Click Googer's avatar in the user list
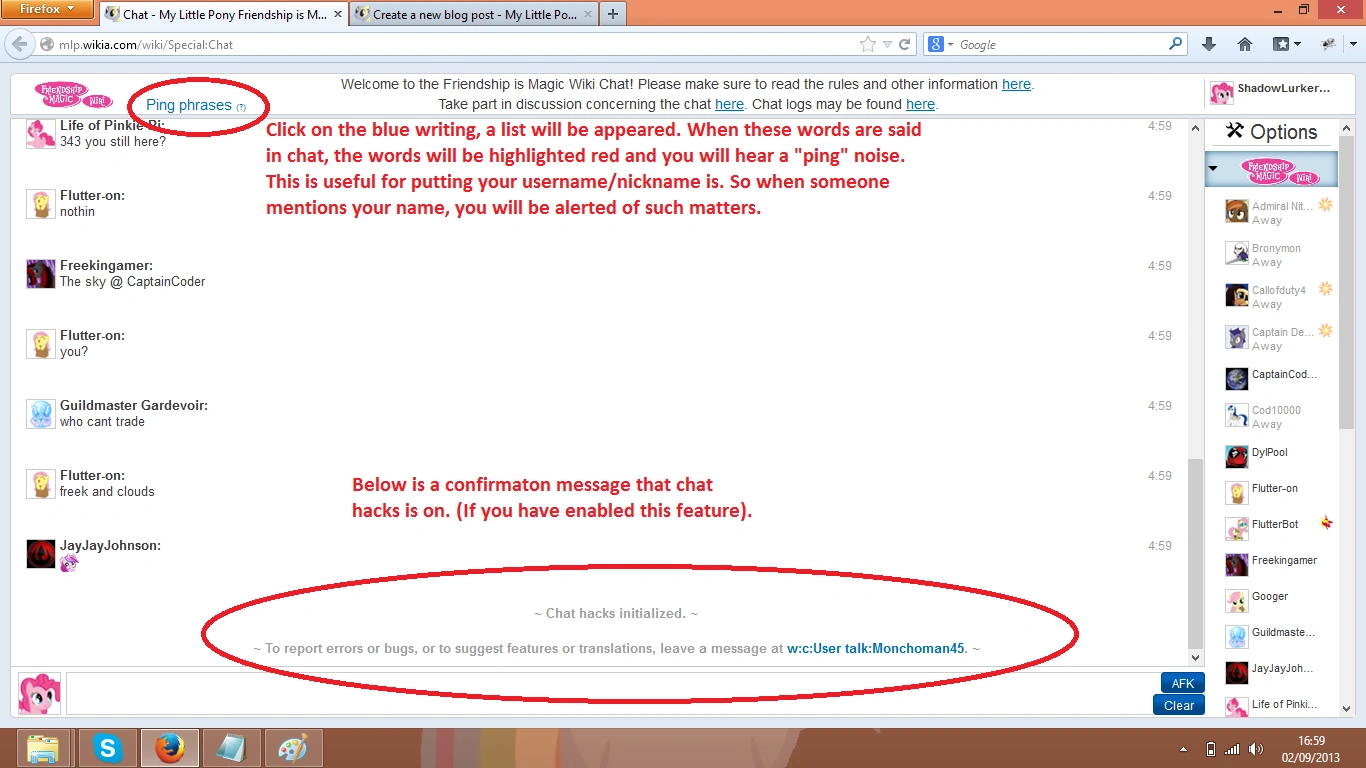1366x768 pixels. tap(1237, 600)
